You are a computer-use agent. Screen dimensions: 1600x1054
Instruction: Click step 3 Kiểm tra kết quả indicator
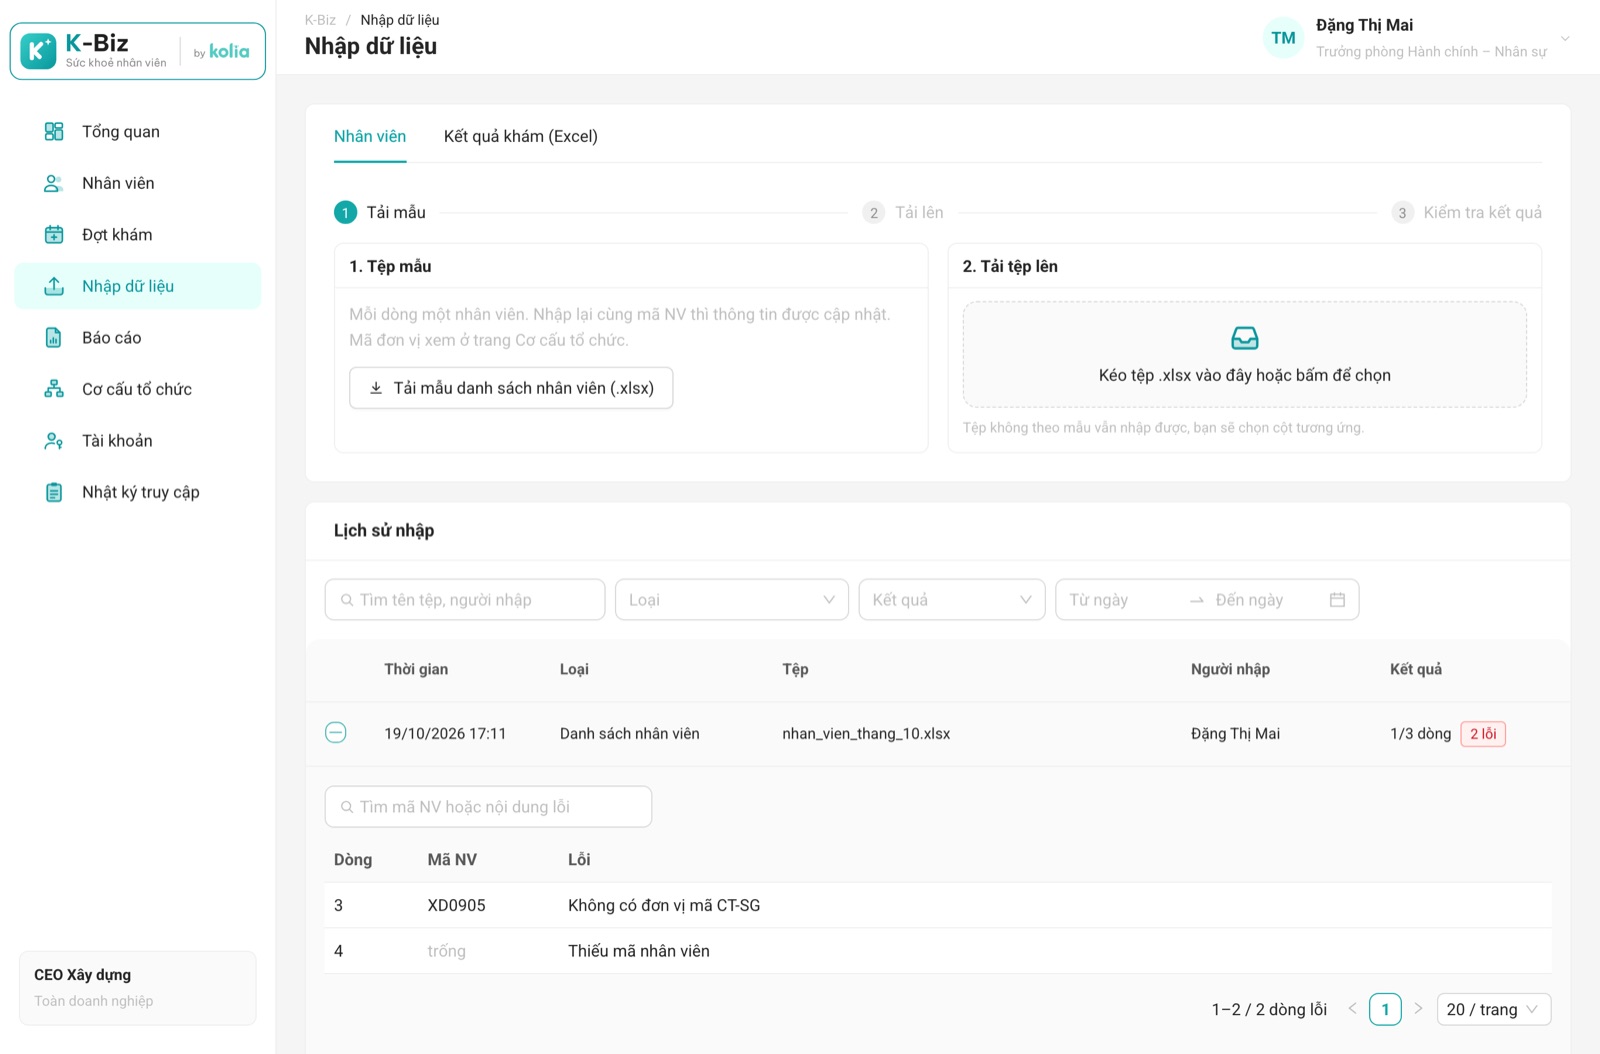click(x=1467, y=213)
